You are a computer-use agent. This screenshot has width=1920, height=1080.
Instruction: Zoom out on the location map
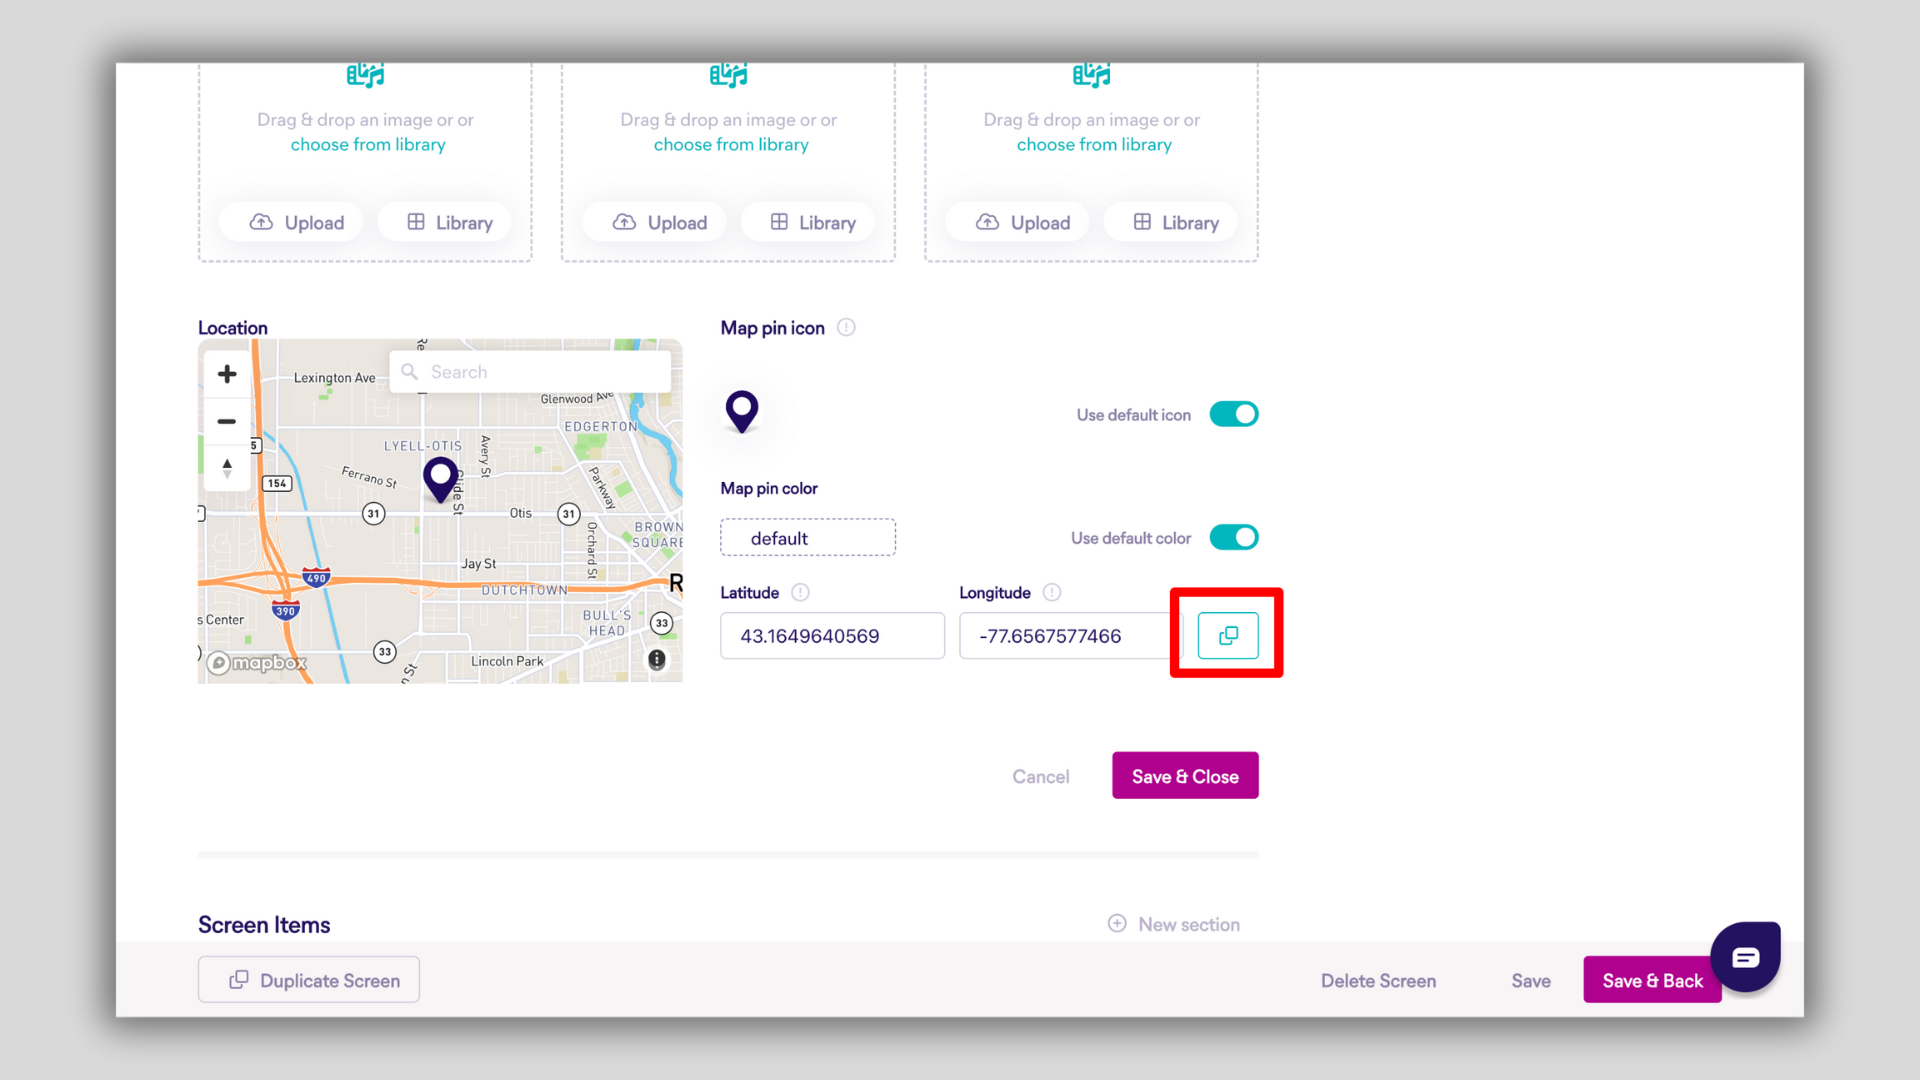[x=227, y=421]
